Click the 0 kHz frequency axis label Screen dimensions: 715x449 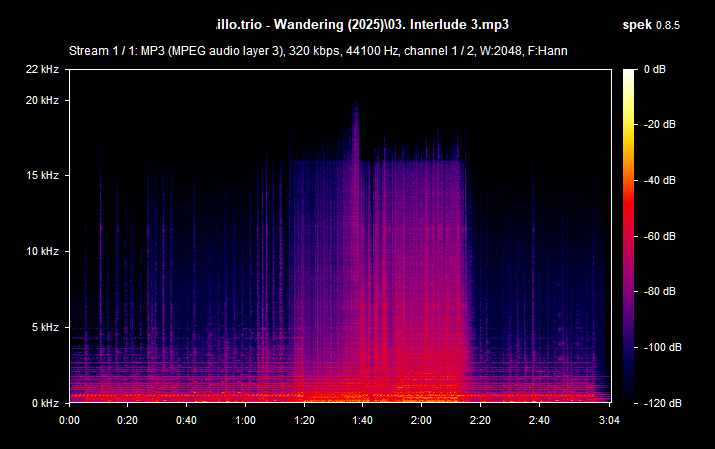(45, 403)
